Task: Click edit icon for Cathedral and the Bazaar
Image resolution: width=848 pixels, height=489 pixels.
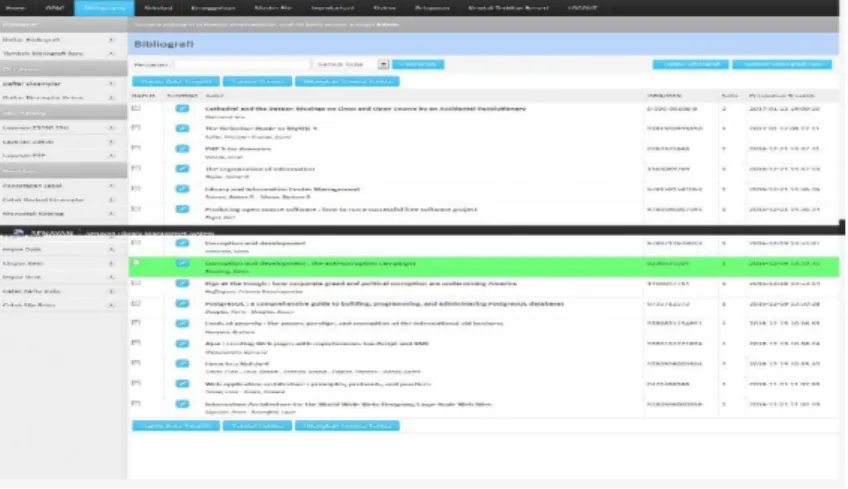Action: point(182,109)
